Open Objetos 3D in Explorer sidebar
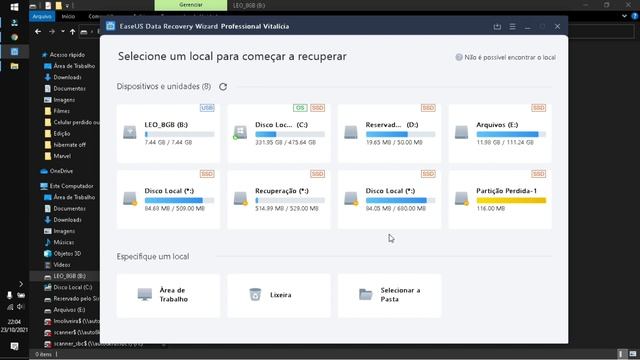 click(62, 253)
